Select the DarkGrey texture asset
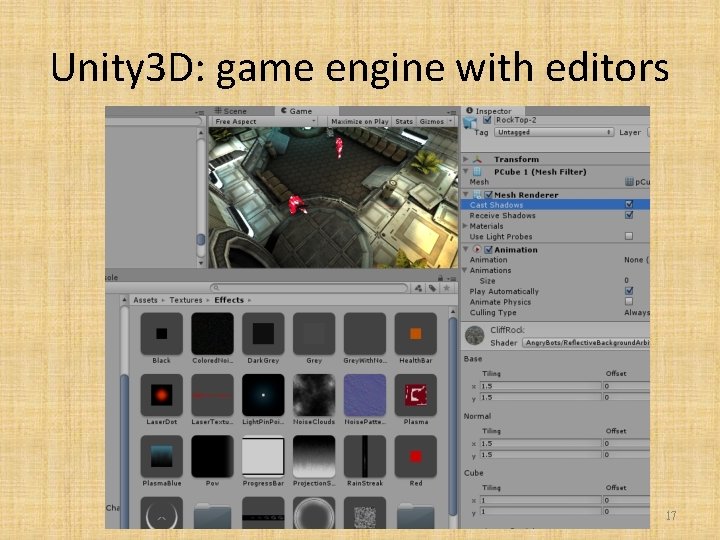This screenshot has height=540, width=720. [263, 334]
